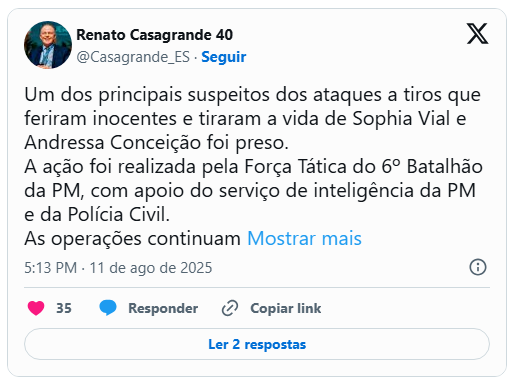The width and height of the screenshot is (512, 388).
Task: Click the date 11 de ago de 2025
Action: 151,268
